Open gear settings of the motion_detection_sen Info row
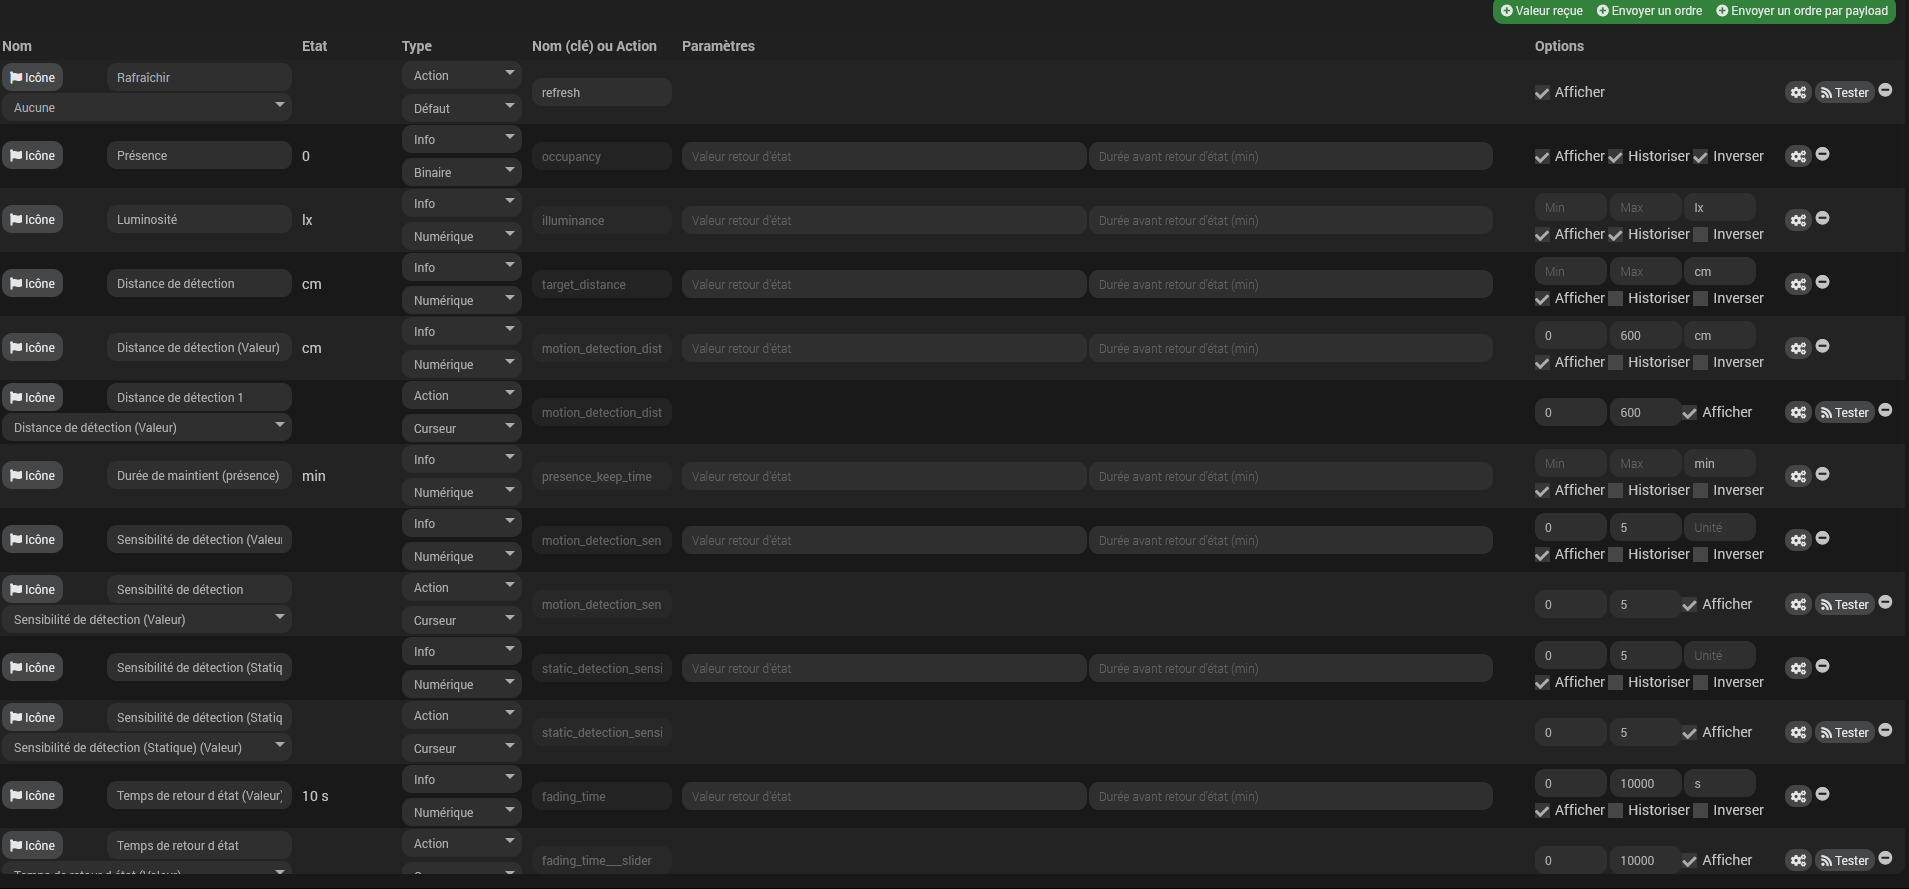 1798,540
